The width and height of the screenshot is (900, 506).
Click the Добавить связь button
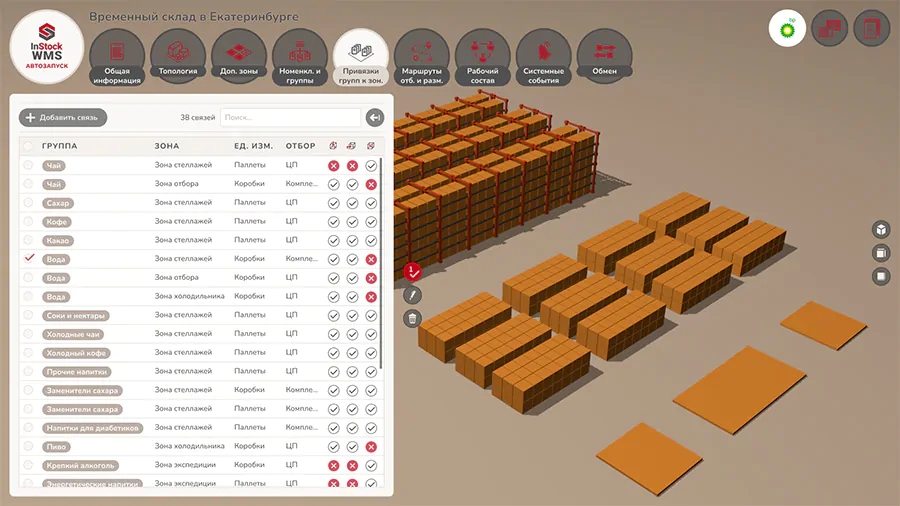point(63,118)
